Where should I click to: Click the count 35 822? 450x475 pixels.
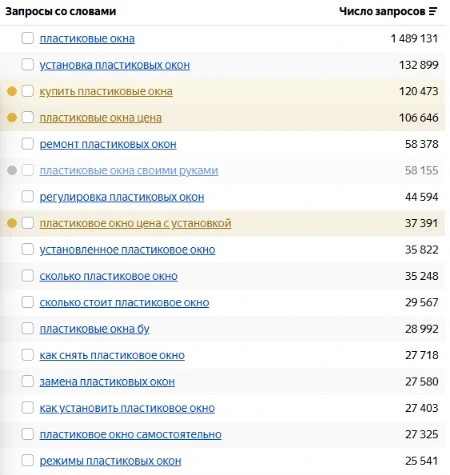click(422, 250)
